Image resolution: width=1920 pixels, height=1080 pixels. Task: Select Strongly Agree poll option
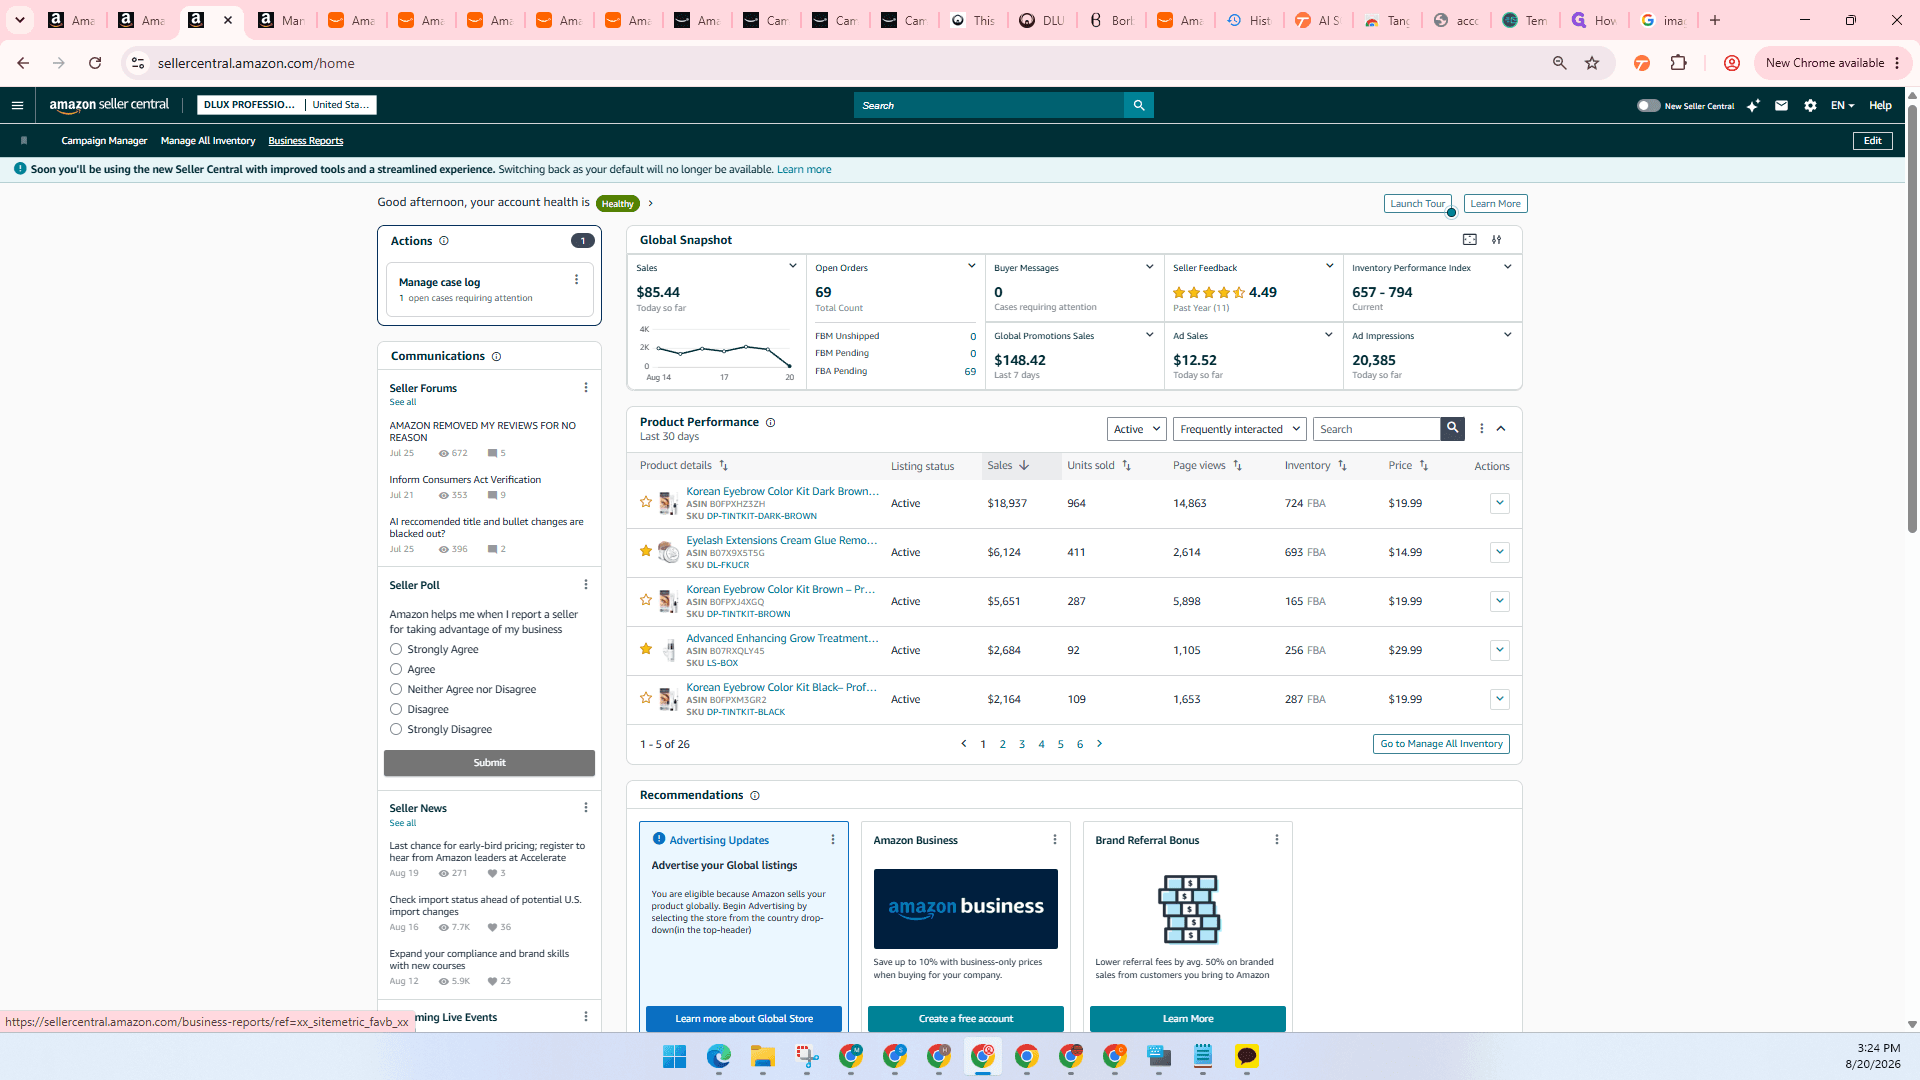point(396,649)
